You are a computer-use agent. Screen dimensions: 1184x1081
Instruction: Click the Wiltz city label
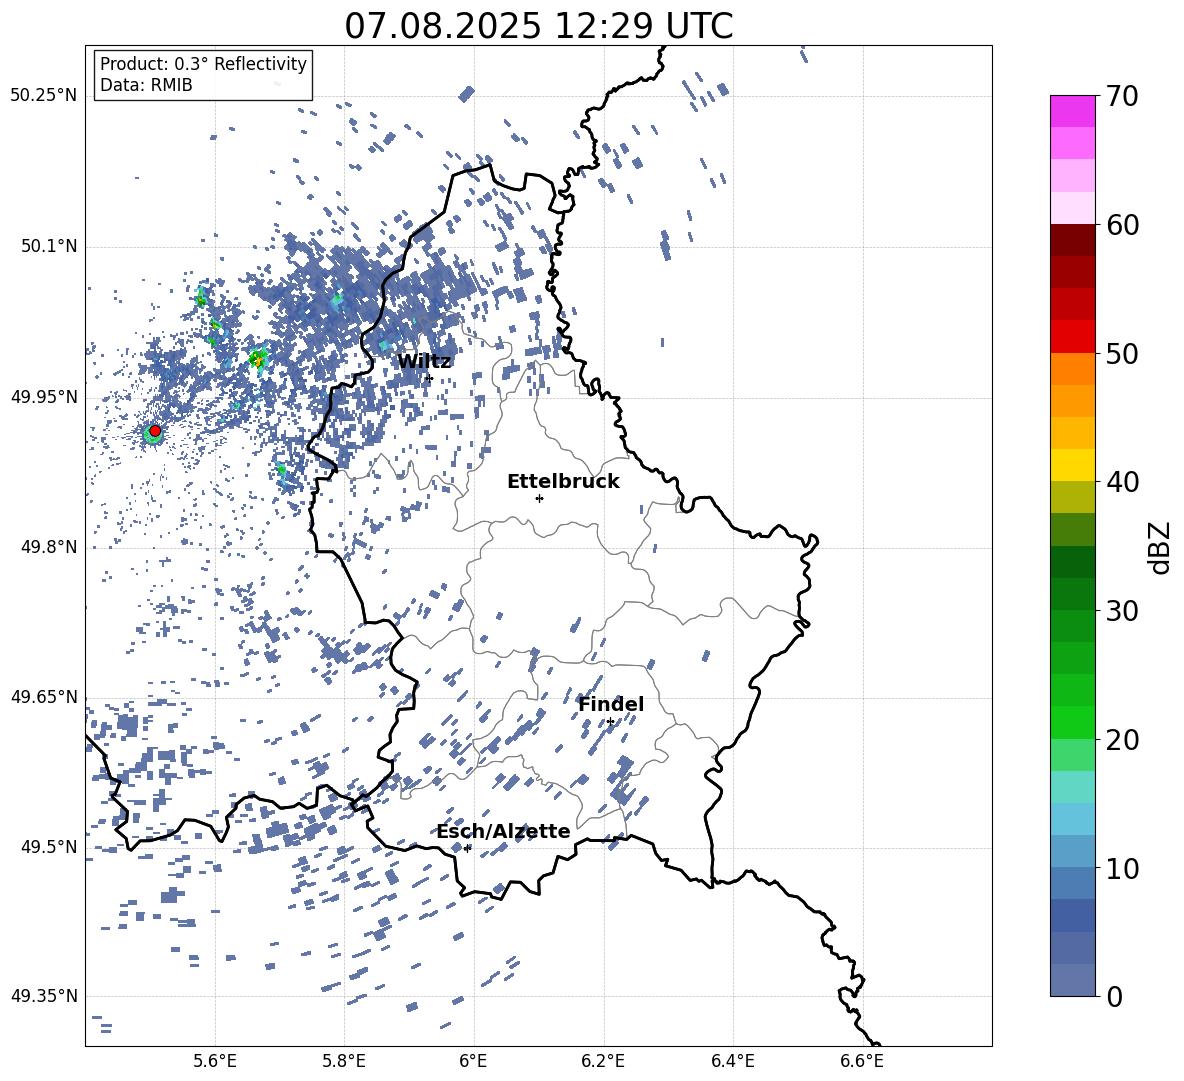[424, 362]
